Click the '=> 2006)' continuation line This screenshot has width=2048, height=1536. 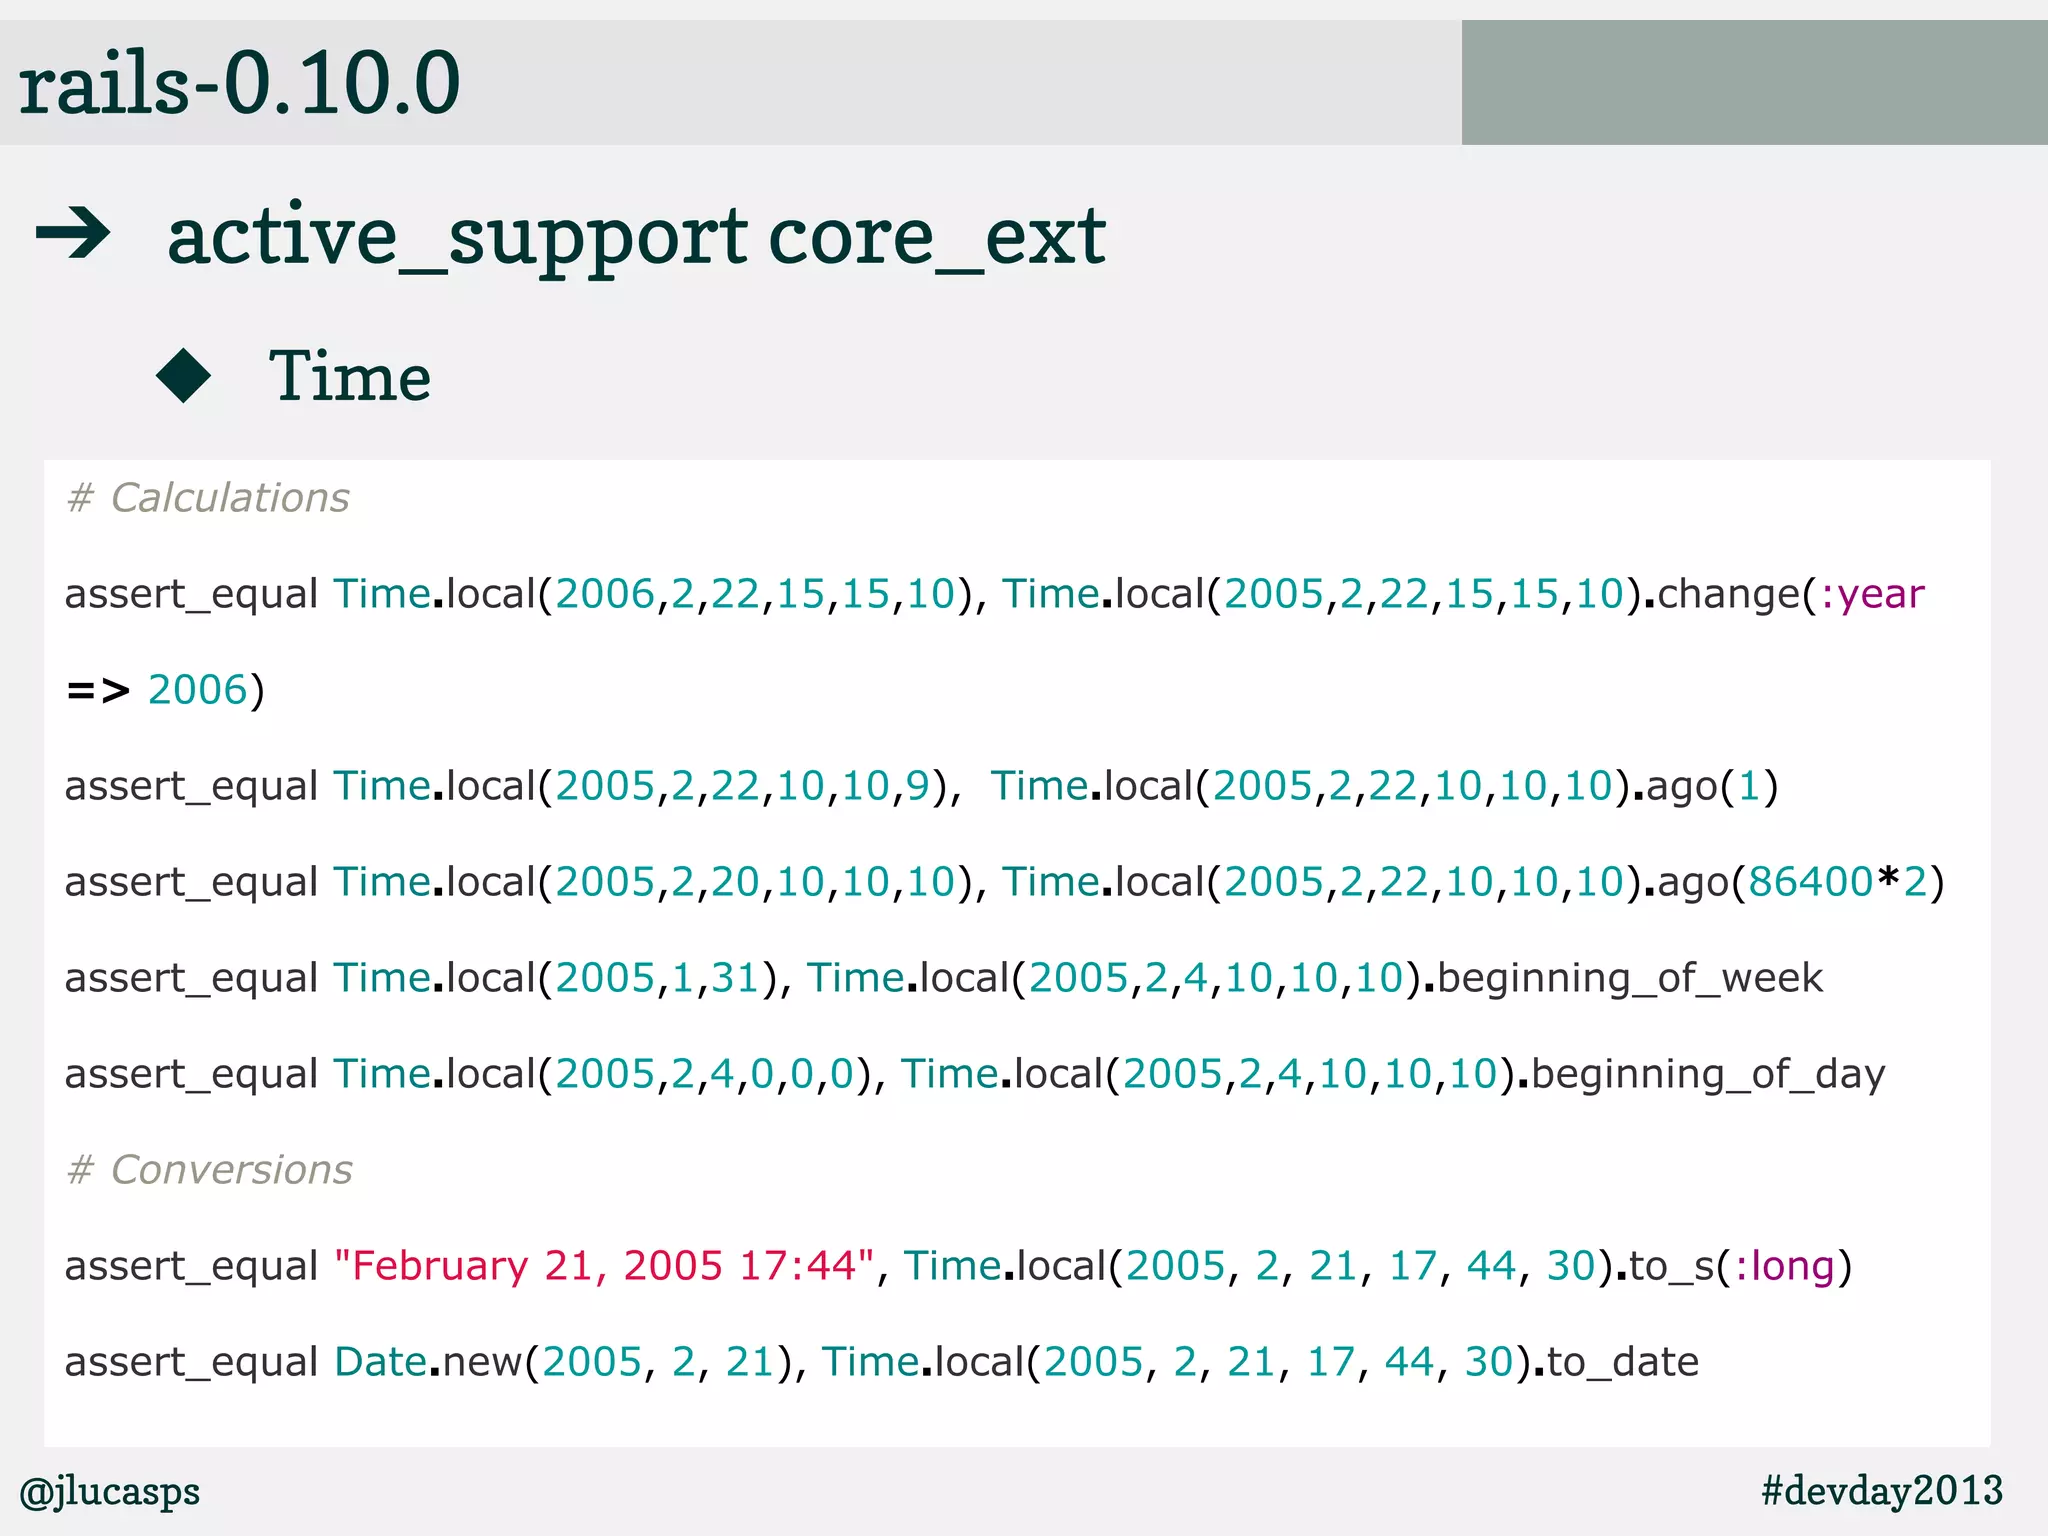click(x=166, y=690)
